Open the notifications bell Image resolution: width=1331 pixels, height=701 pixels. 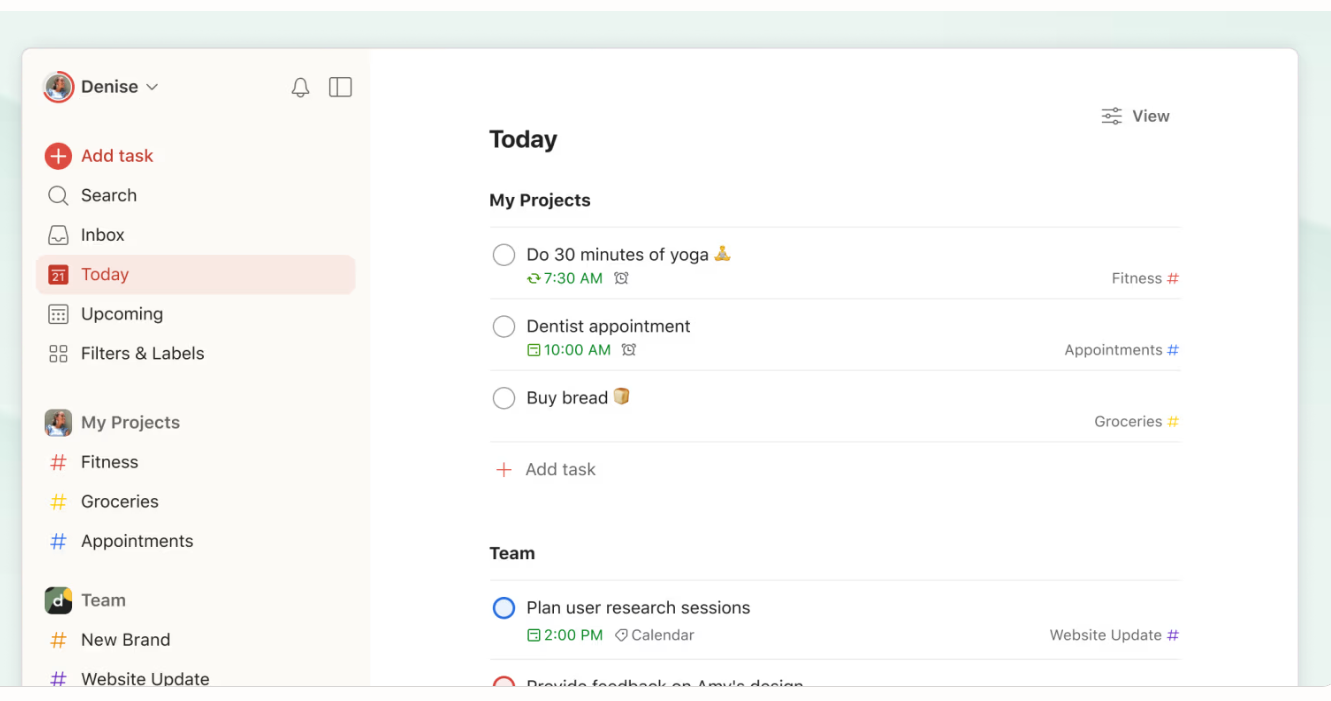pos(300,87)
